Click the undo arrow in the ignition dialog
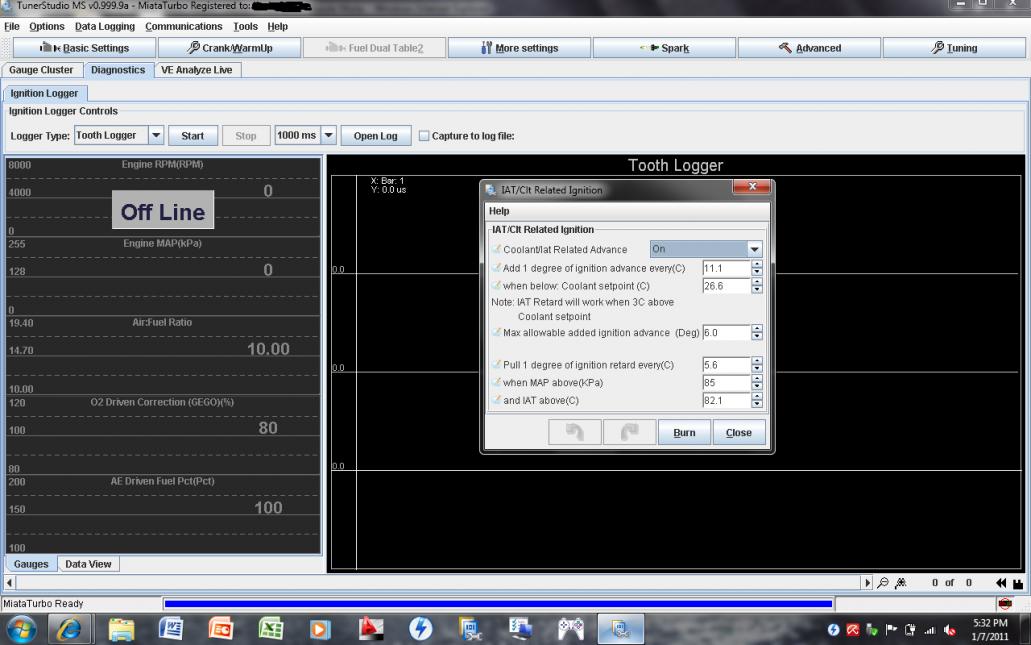Screen dimensions: 1031x645 coord(575,432)
